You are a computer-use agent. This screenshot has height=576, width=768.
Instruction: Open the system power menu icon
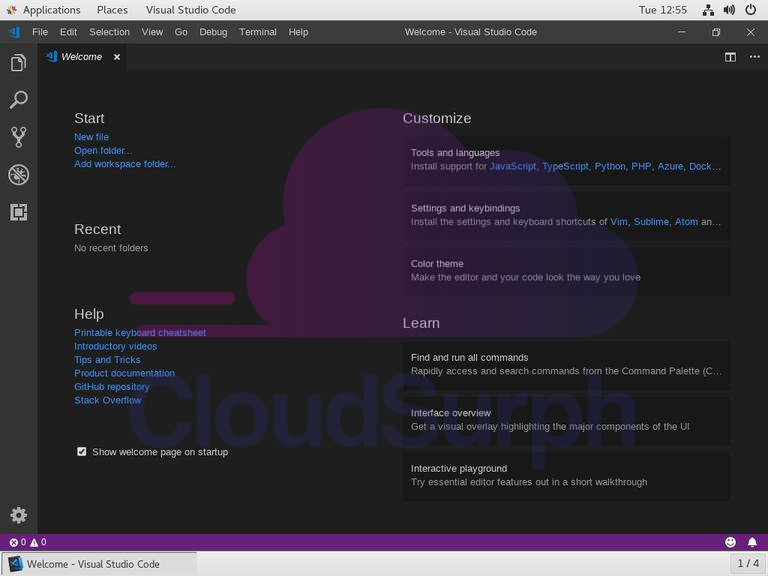(x=750, y=10)
